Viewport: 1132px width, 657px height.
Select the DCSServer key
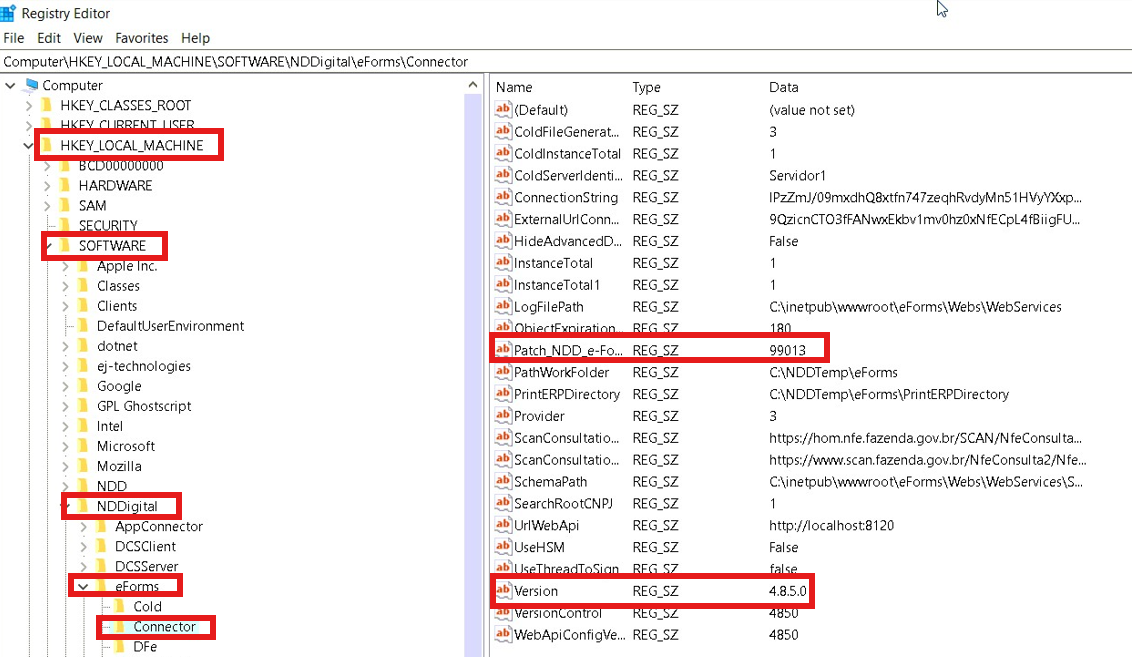point(147,567)
